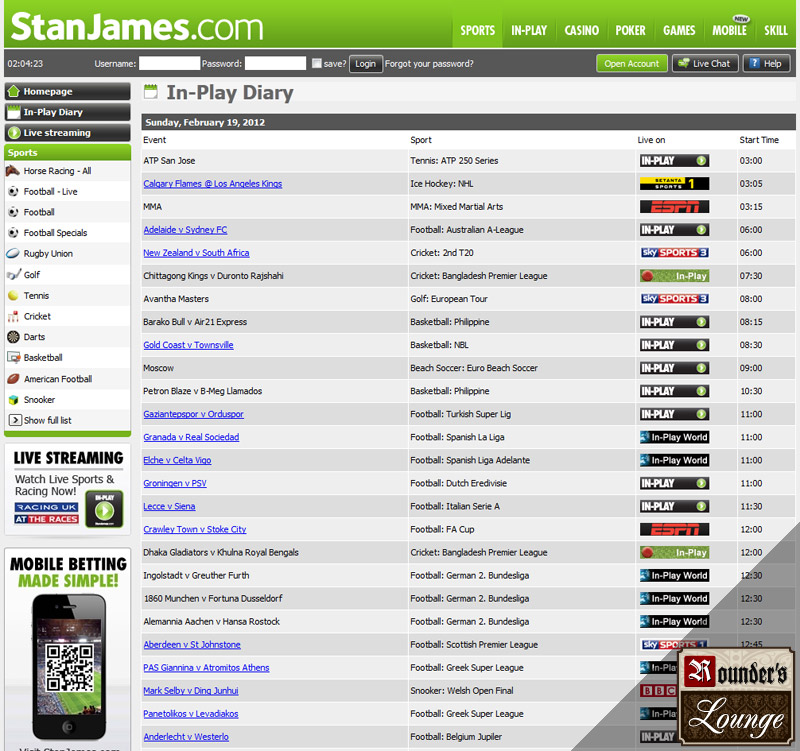Open Gaziantepspor v Orduspor link

[x=193, y=414]
